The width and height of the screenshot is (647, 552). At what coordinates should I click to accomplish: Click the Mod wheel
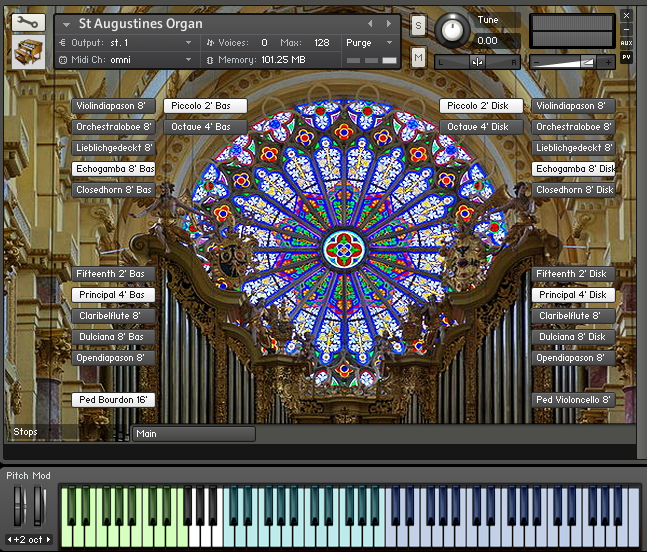click(38, 506)
